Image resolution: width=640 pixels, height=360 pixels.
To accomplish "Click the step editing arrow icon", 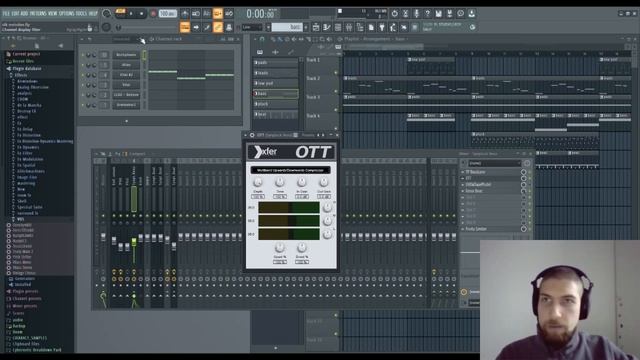I will (x=196, y=27).
